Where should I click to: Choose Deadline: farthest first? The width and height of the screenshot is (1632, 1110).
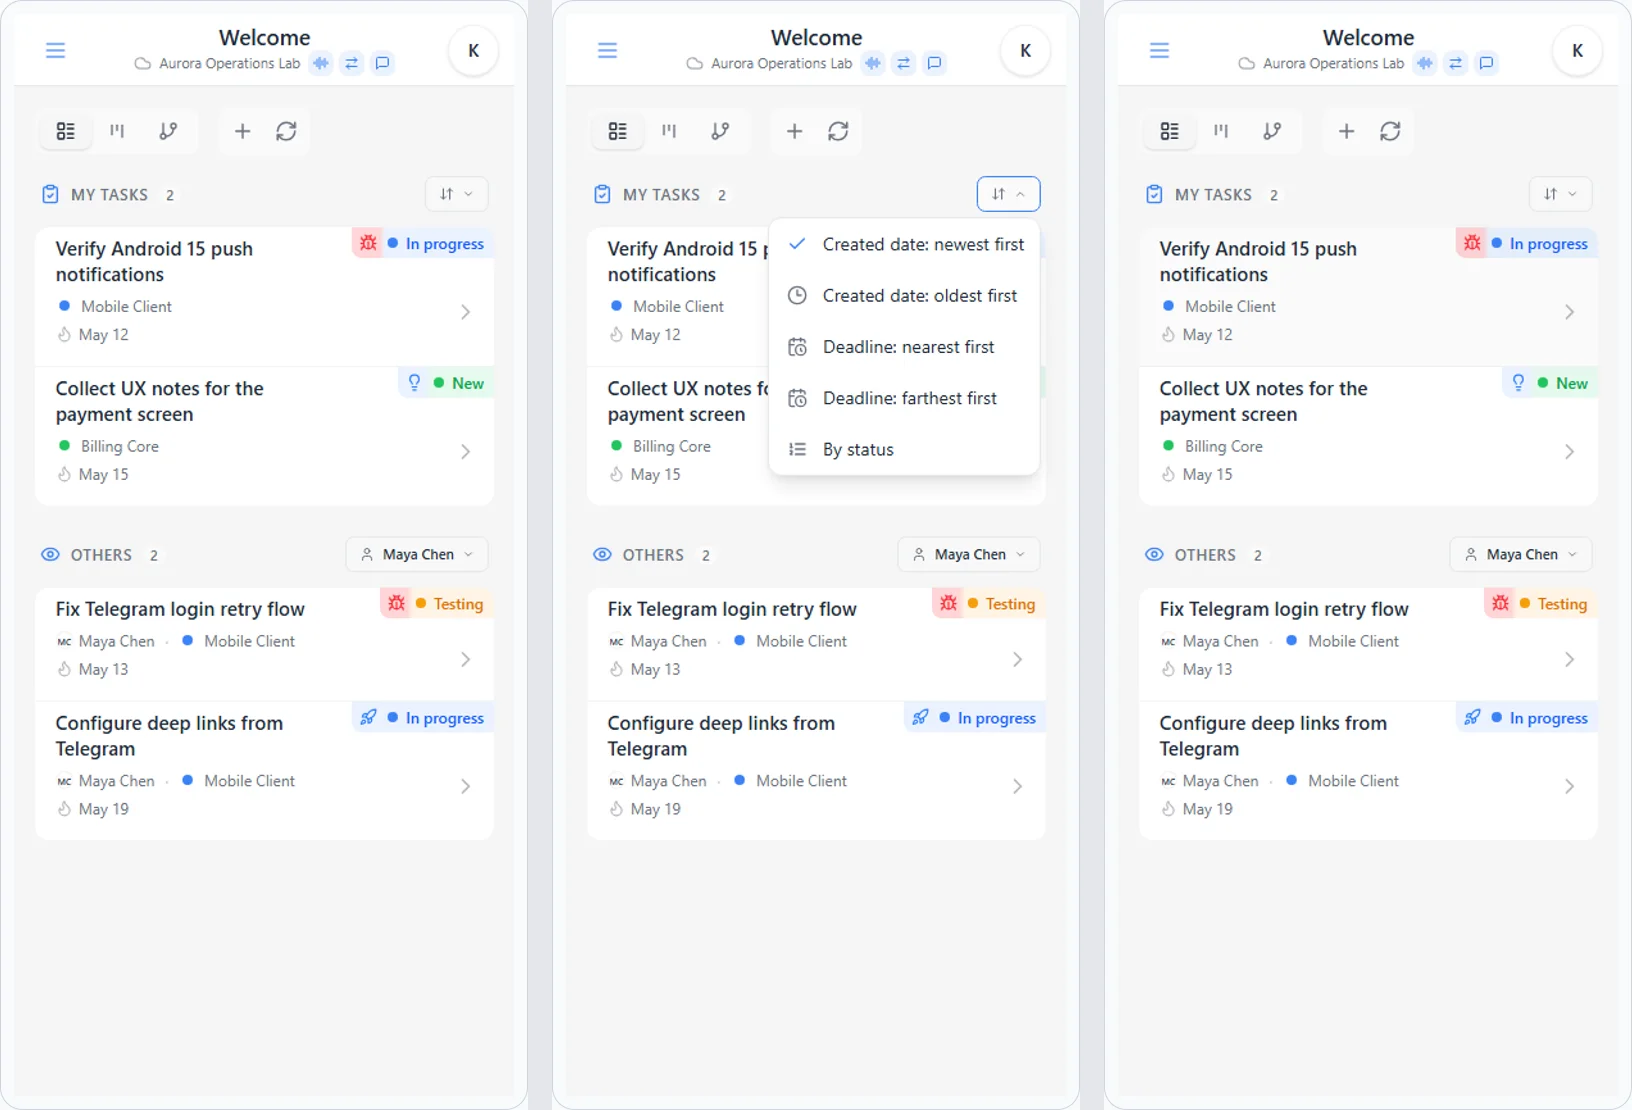(904, 398)
